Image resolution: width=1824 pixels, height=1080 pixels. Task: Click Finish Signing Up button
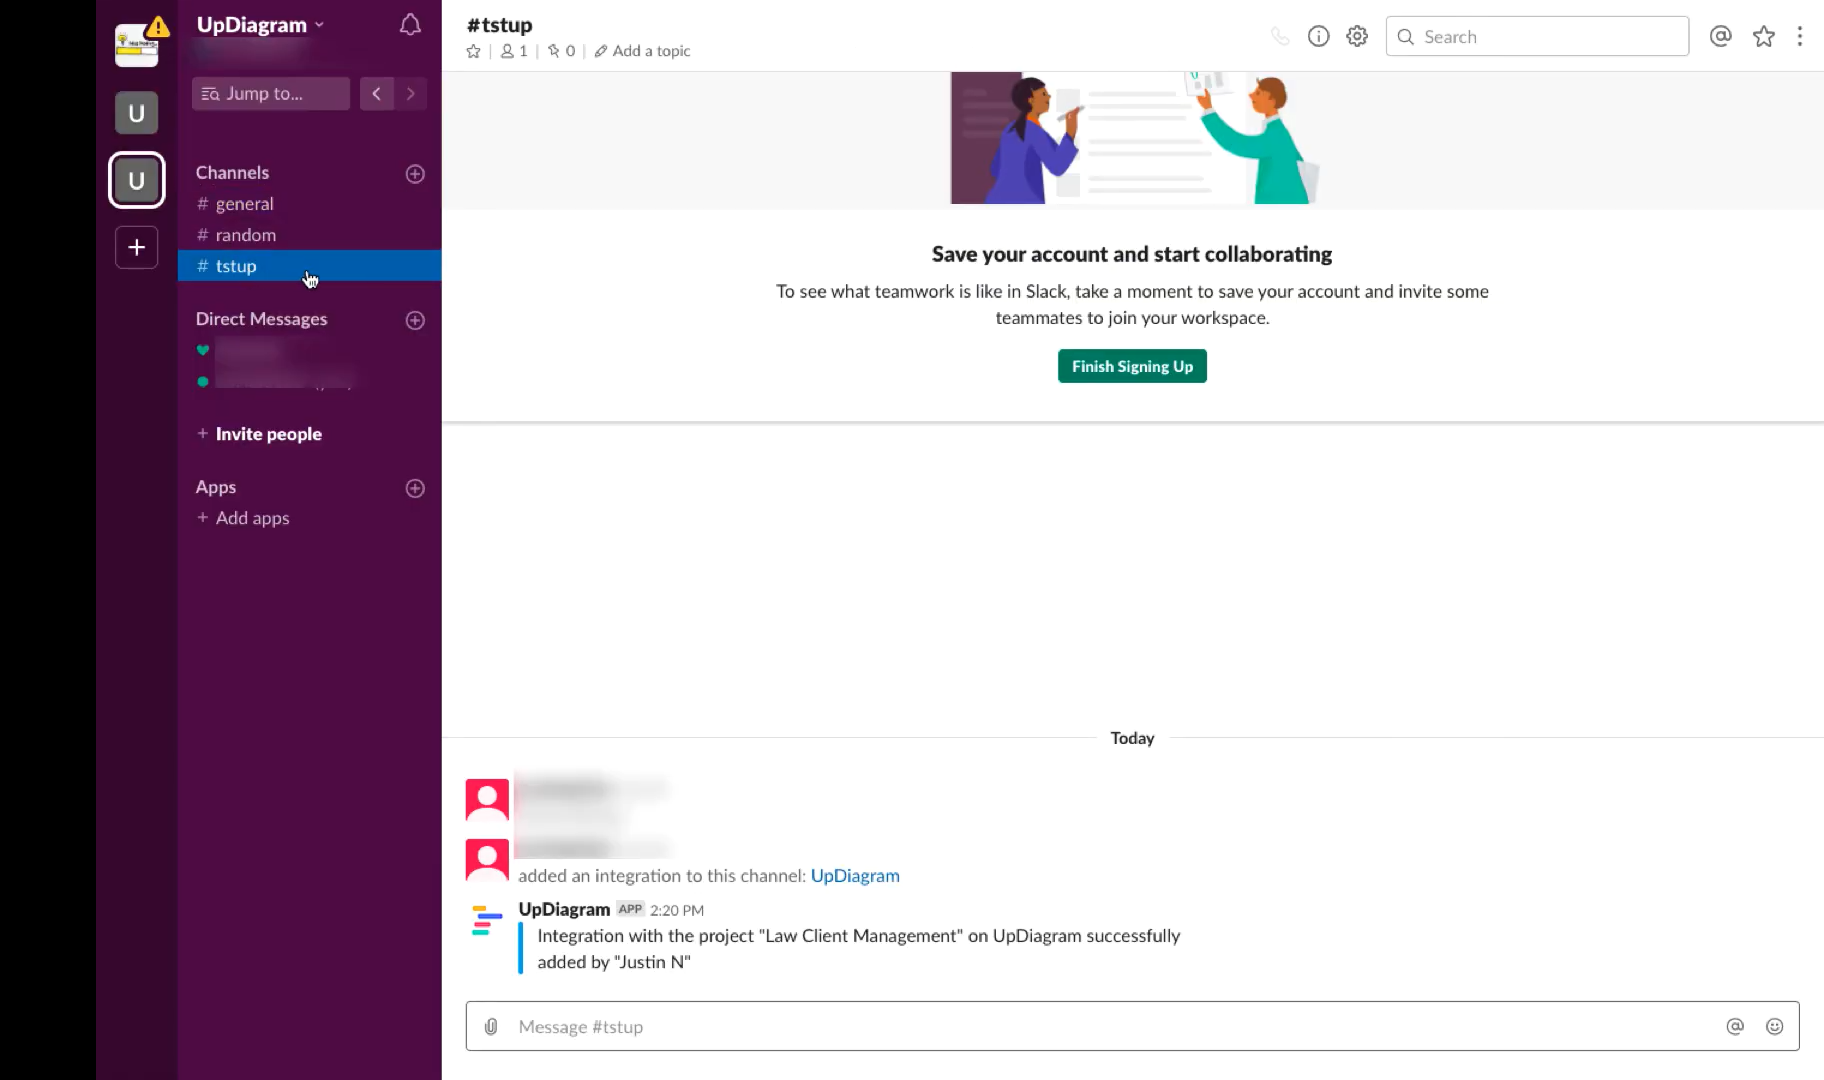coord(1132,366)
